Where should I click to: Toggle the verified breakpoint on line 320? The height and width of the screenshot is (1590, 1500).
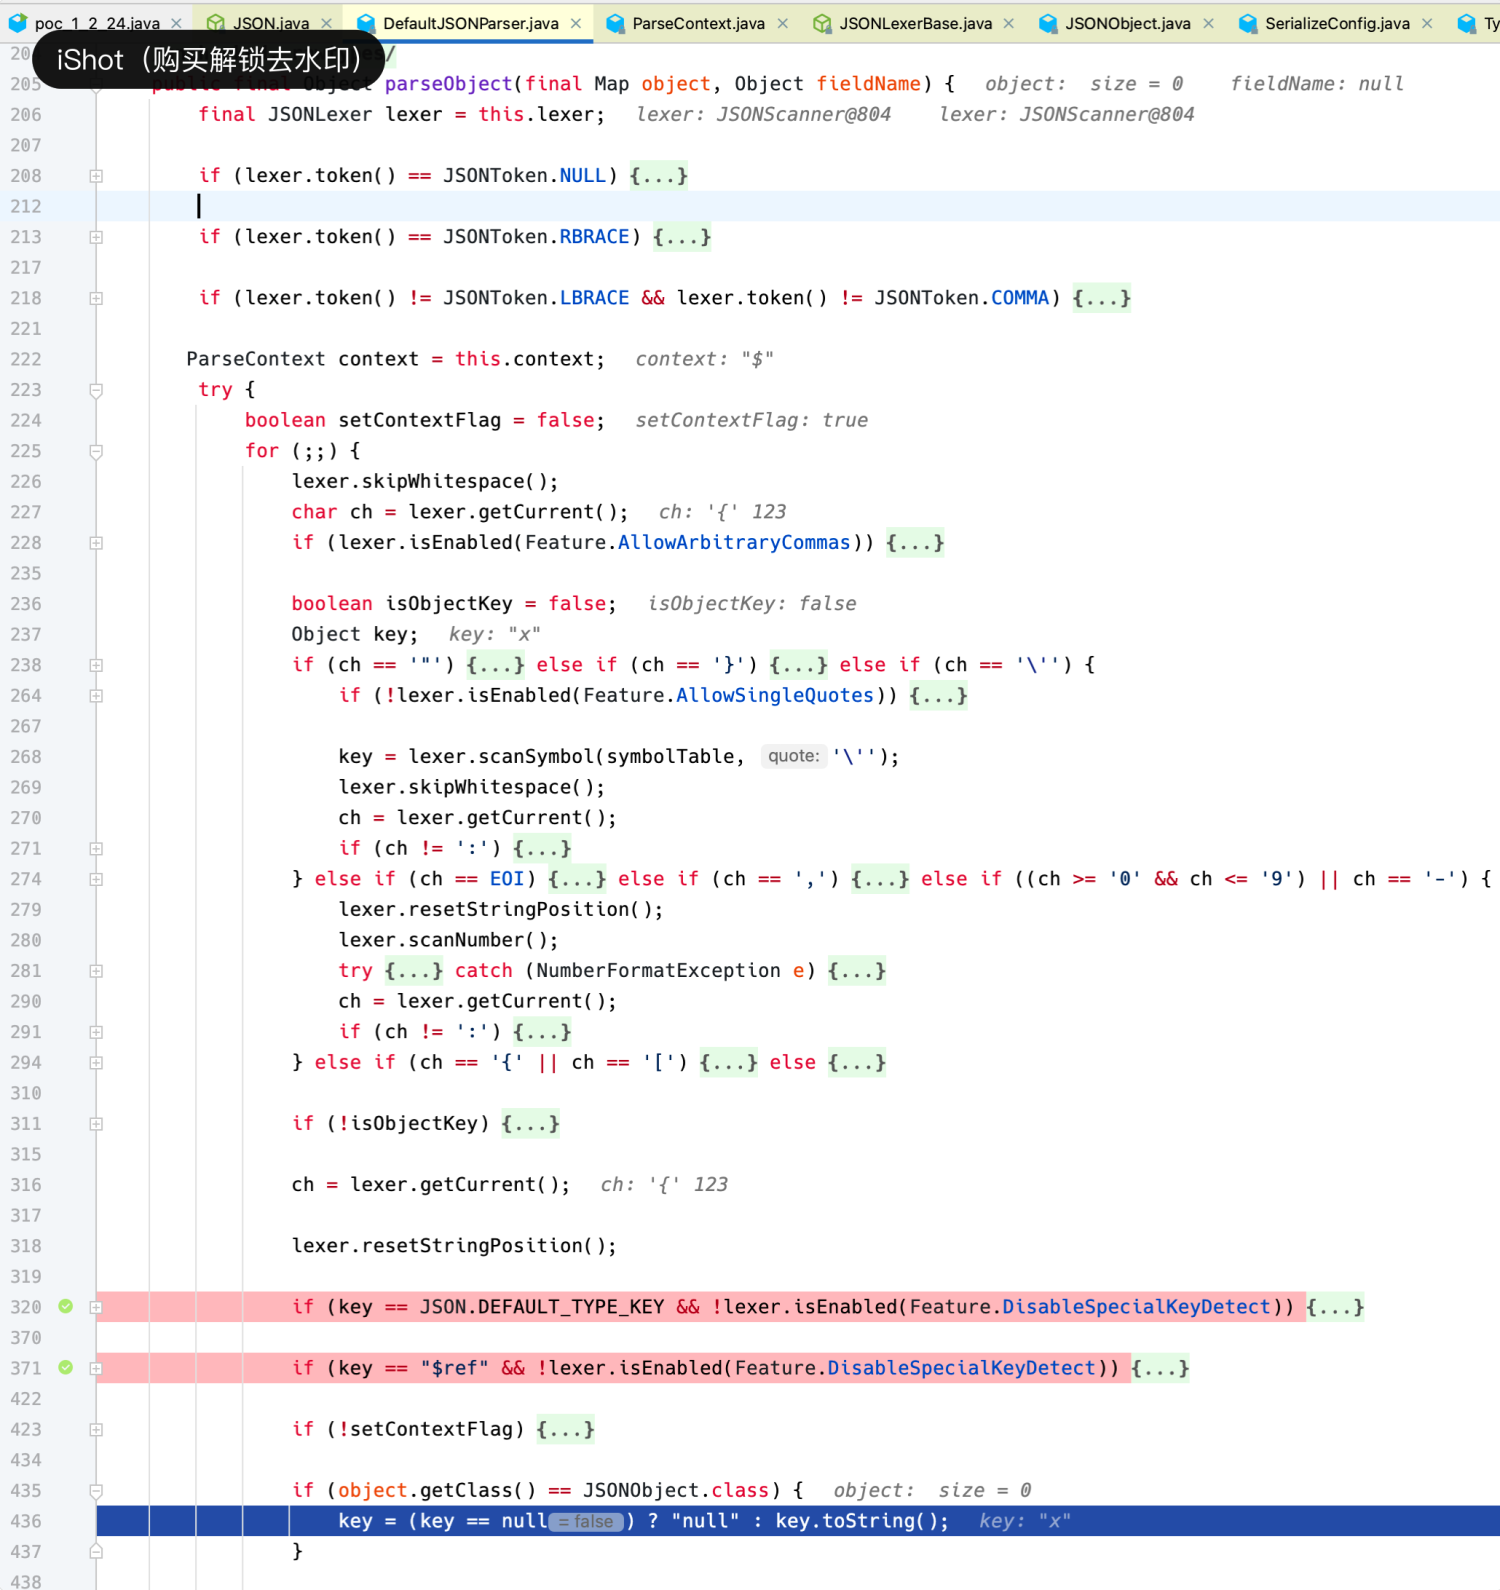pyautogui.click(x=66, y=1306)
